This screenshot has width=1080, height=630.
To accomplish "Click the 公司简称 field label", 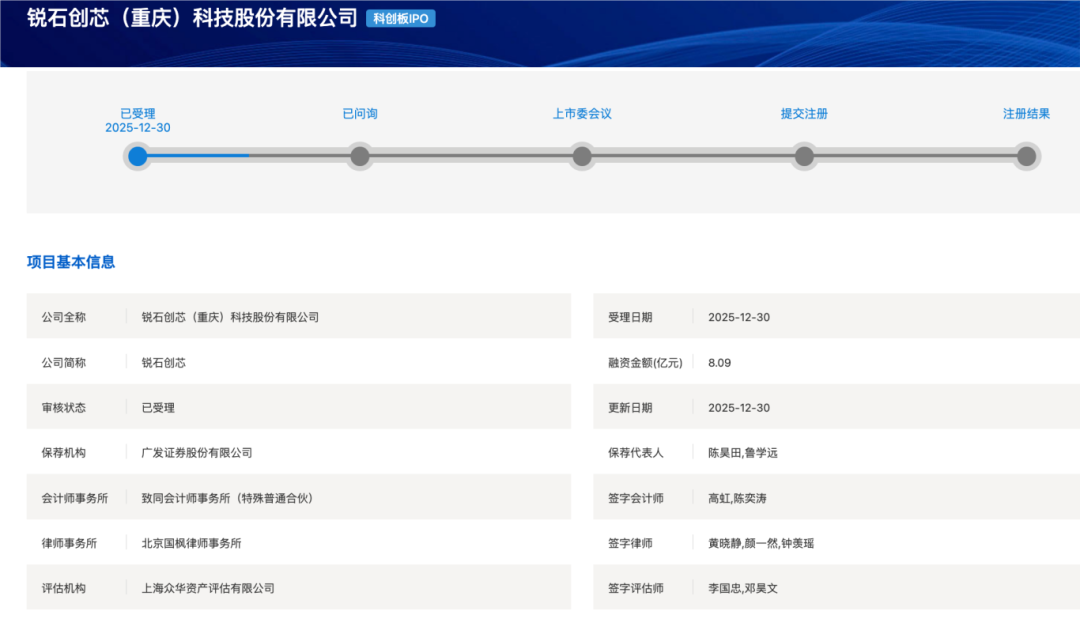I will [x=63, y=363].
